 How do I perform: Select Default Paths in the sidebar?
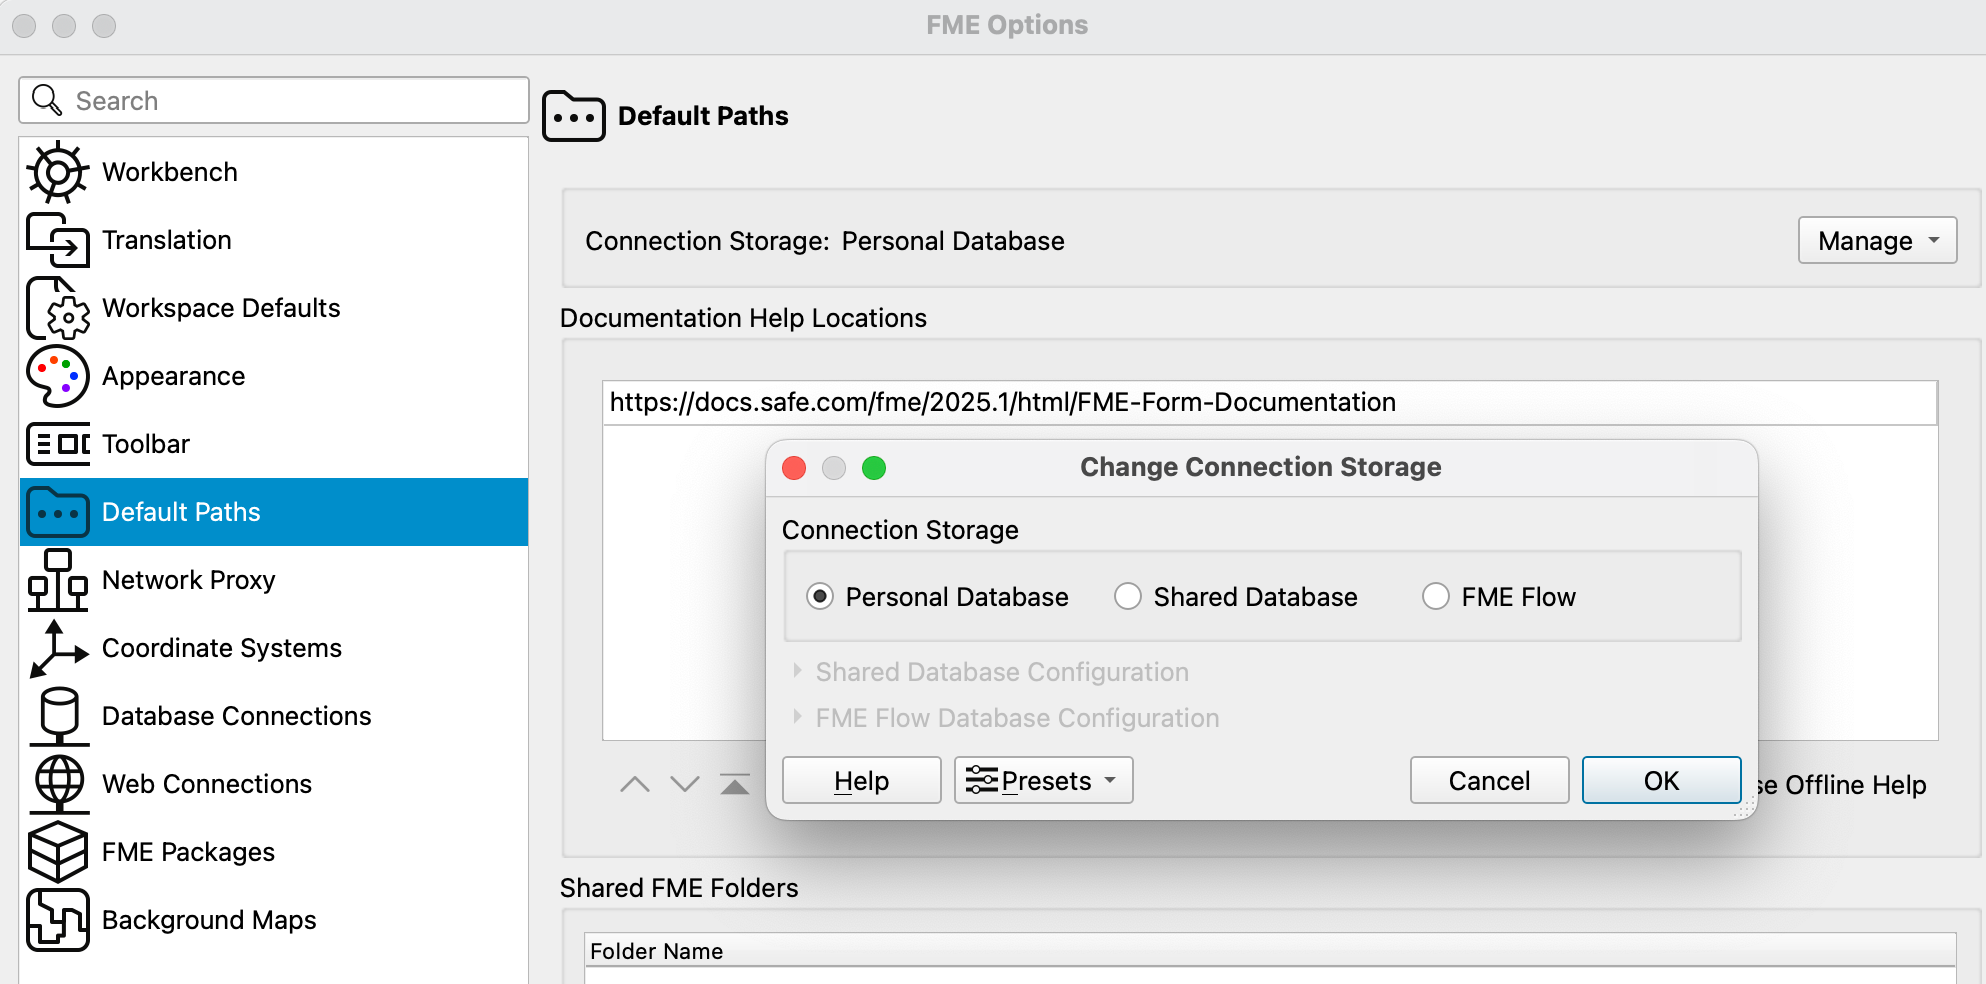[274, 512]
